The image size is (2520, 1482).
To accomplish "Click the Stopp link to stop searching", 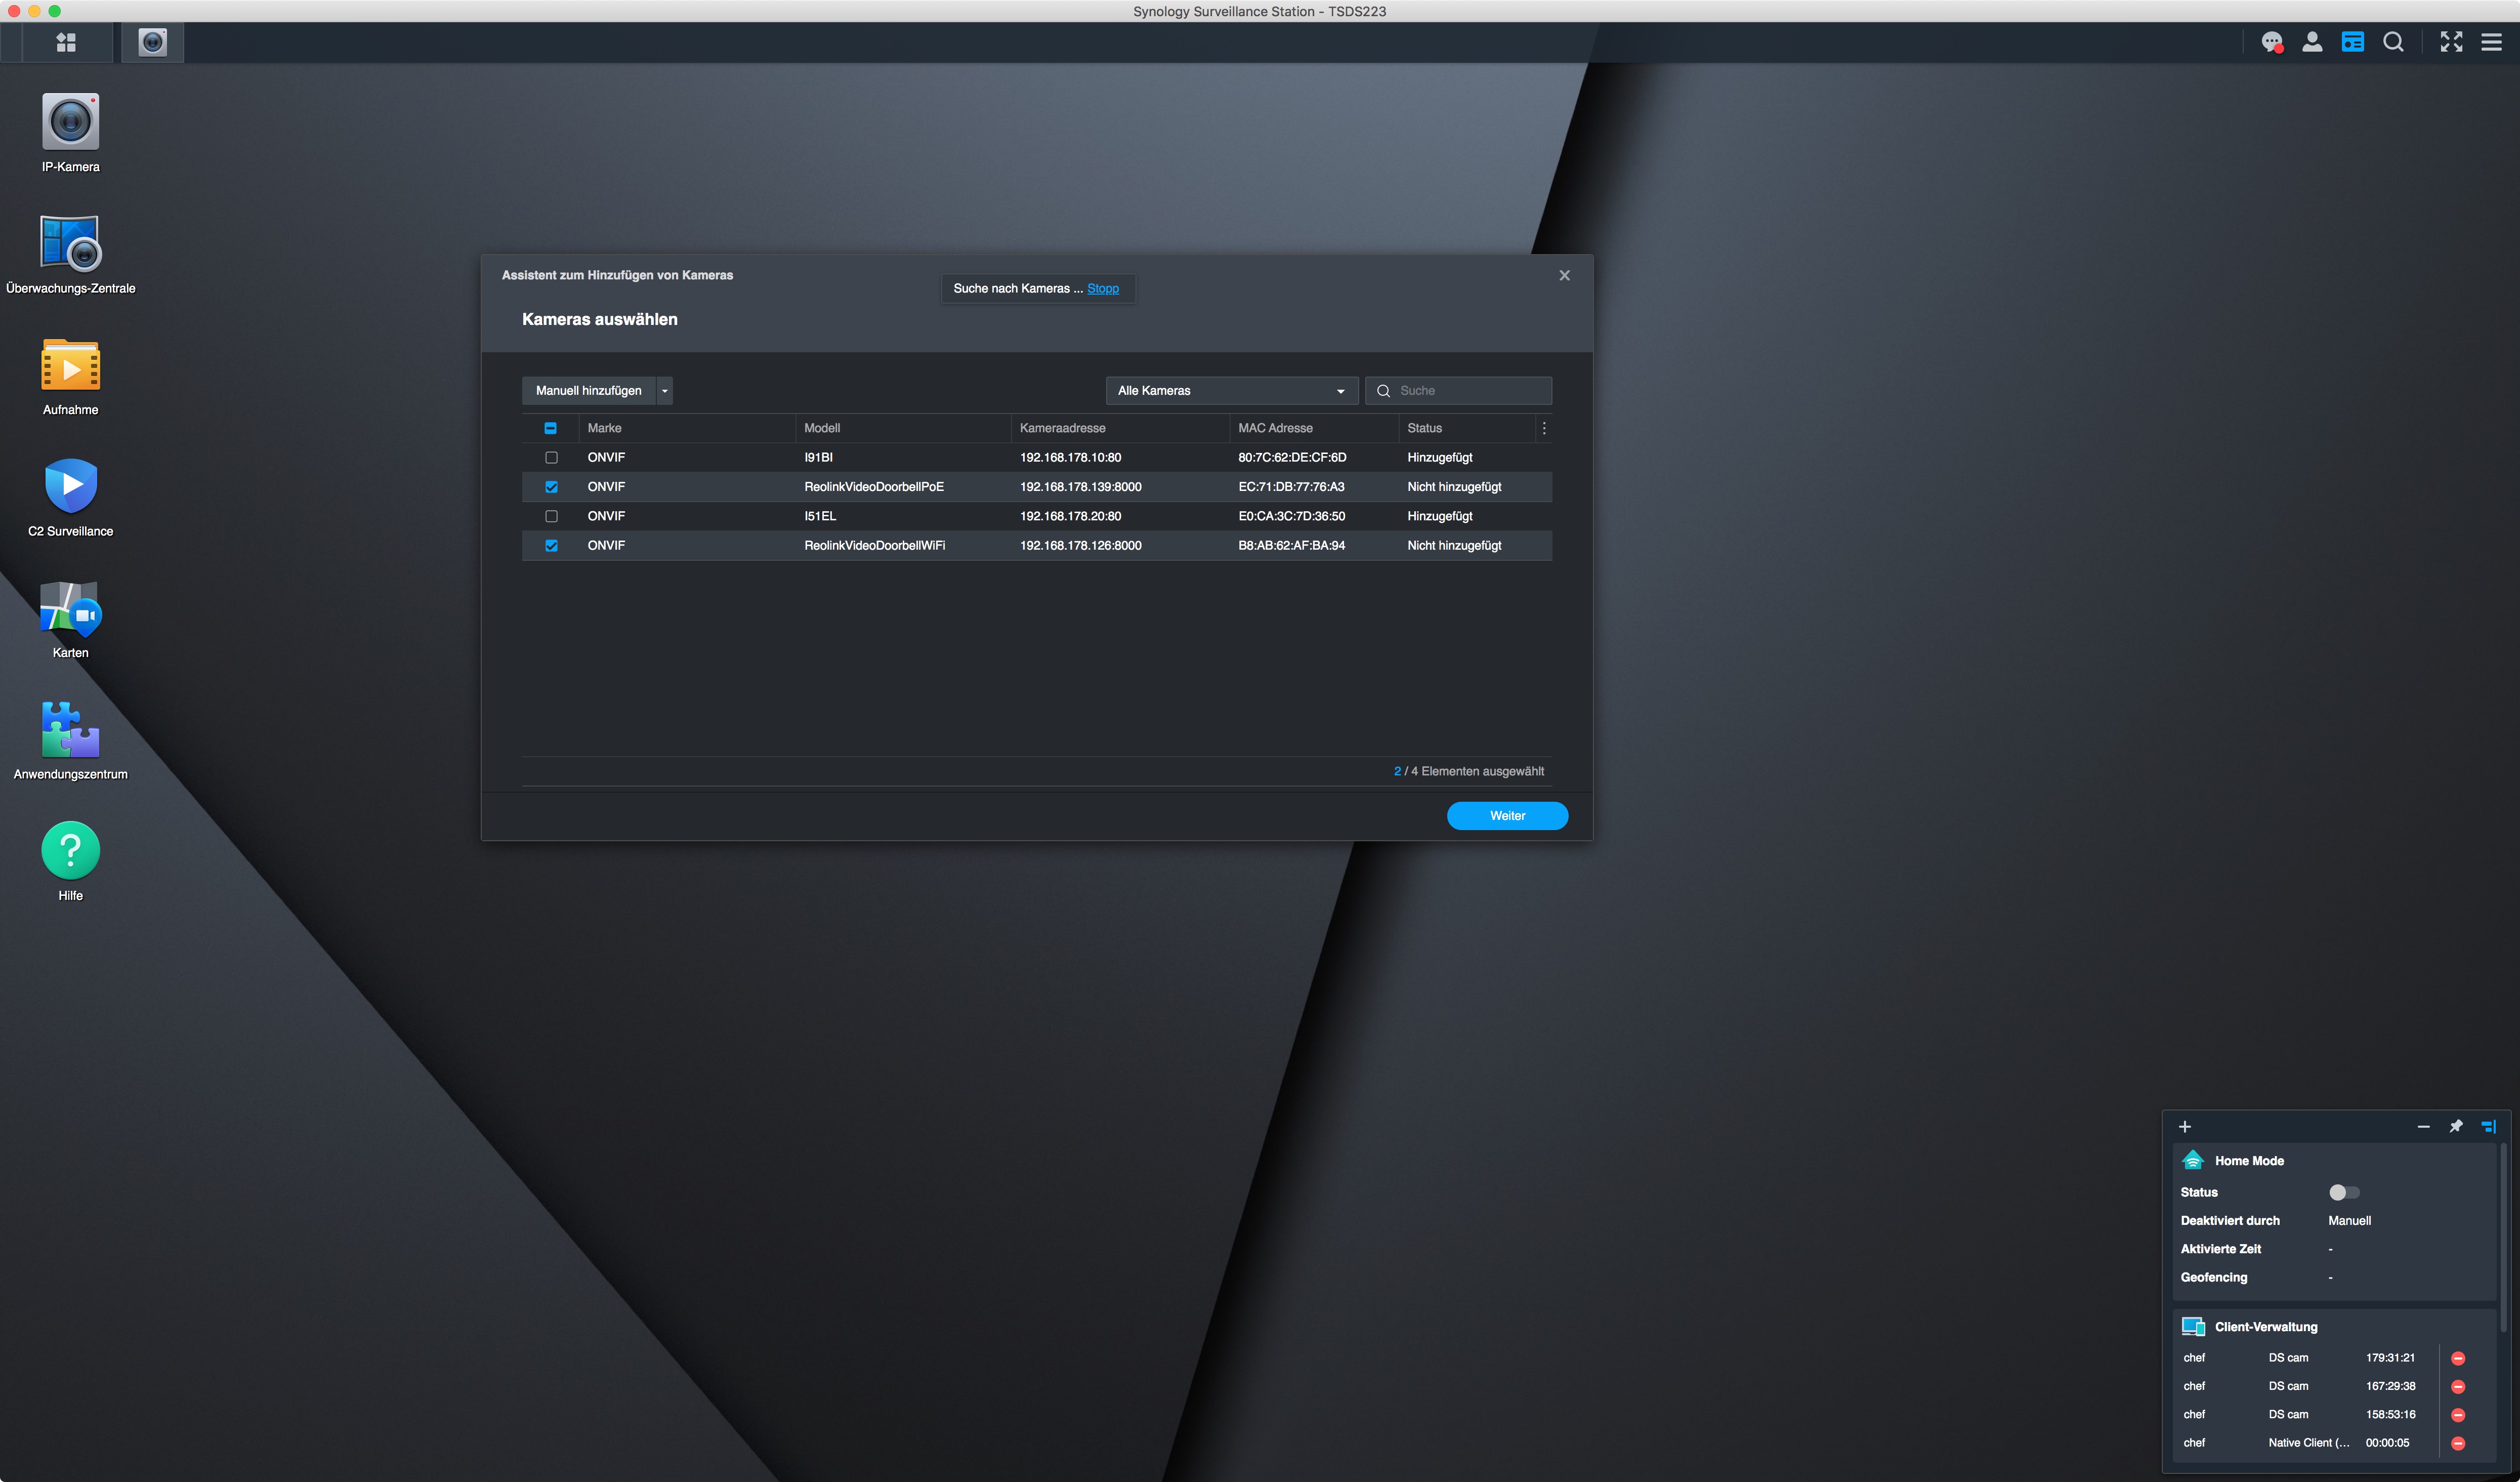I will pyautogui.click(x=1102, y=288).
